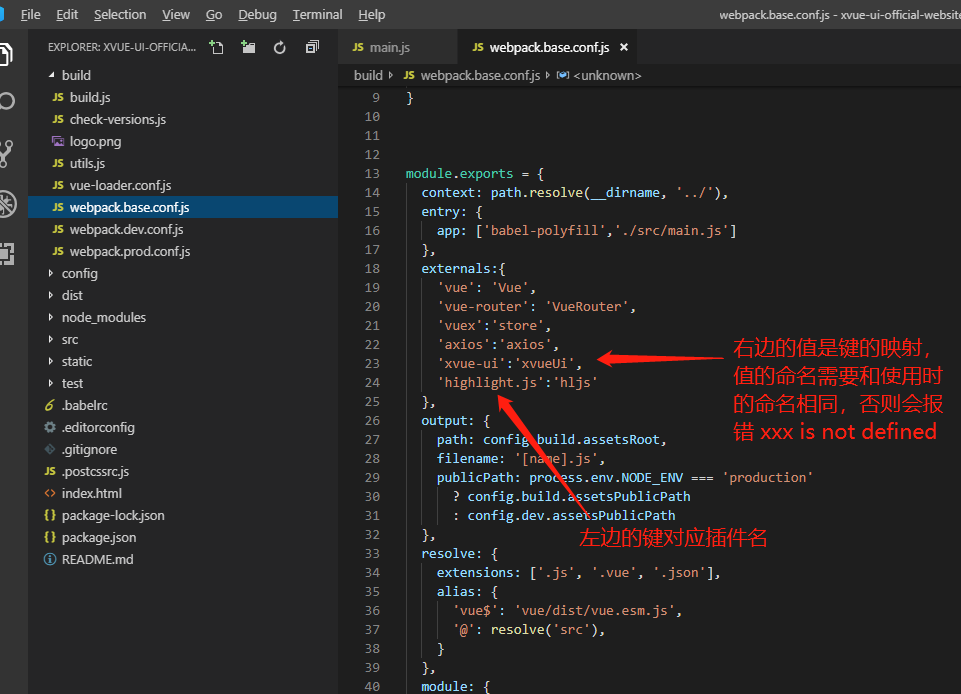Click the build breadcrumb segment
The width and height of the screenshot is (961, 694).
pos(368,75)
